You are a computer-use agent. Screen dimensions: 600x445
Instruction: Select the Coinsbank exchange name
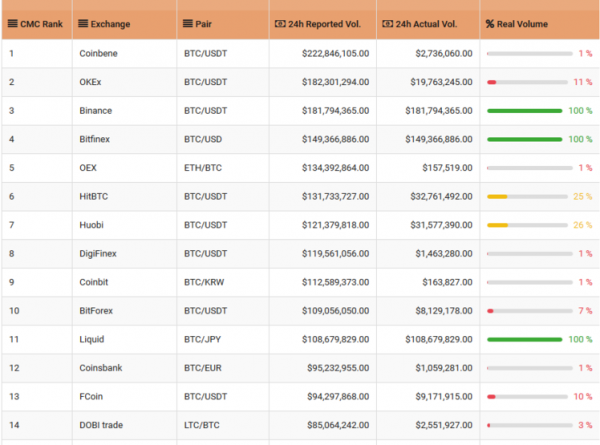tap(101, 368)
